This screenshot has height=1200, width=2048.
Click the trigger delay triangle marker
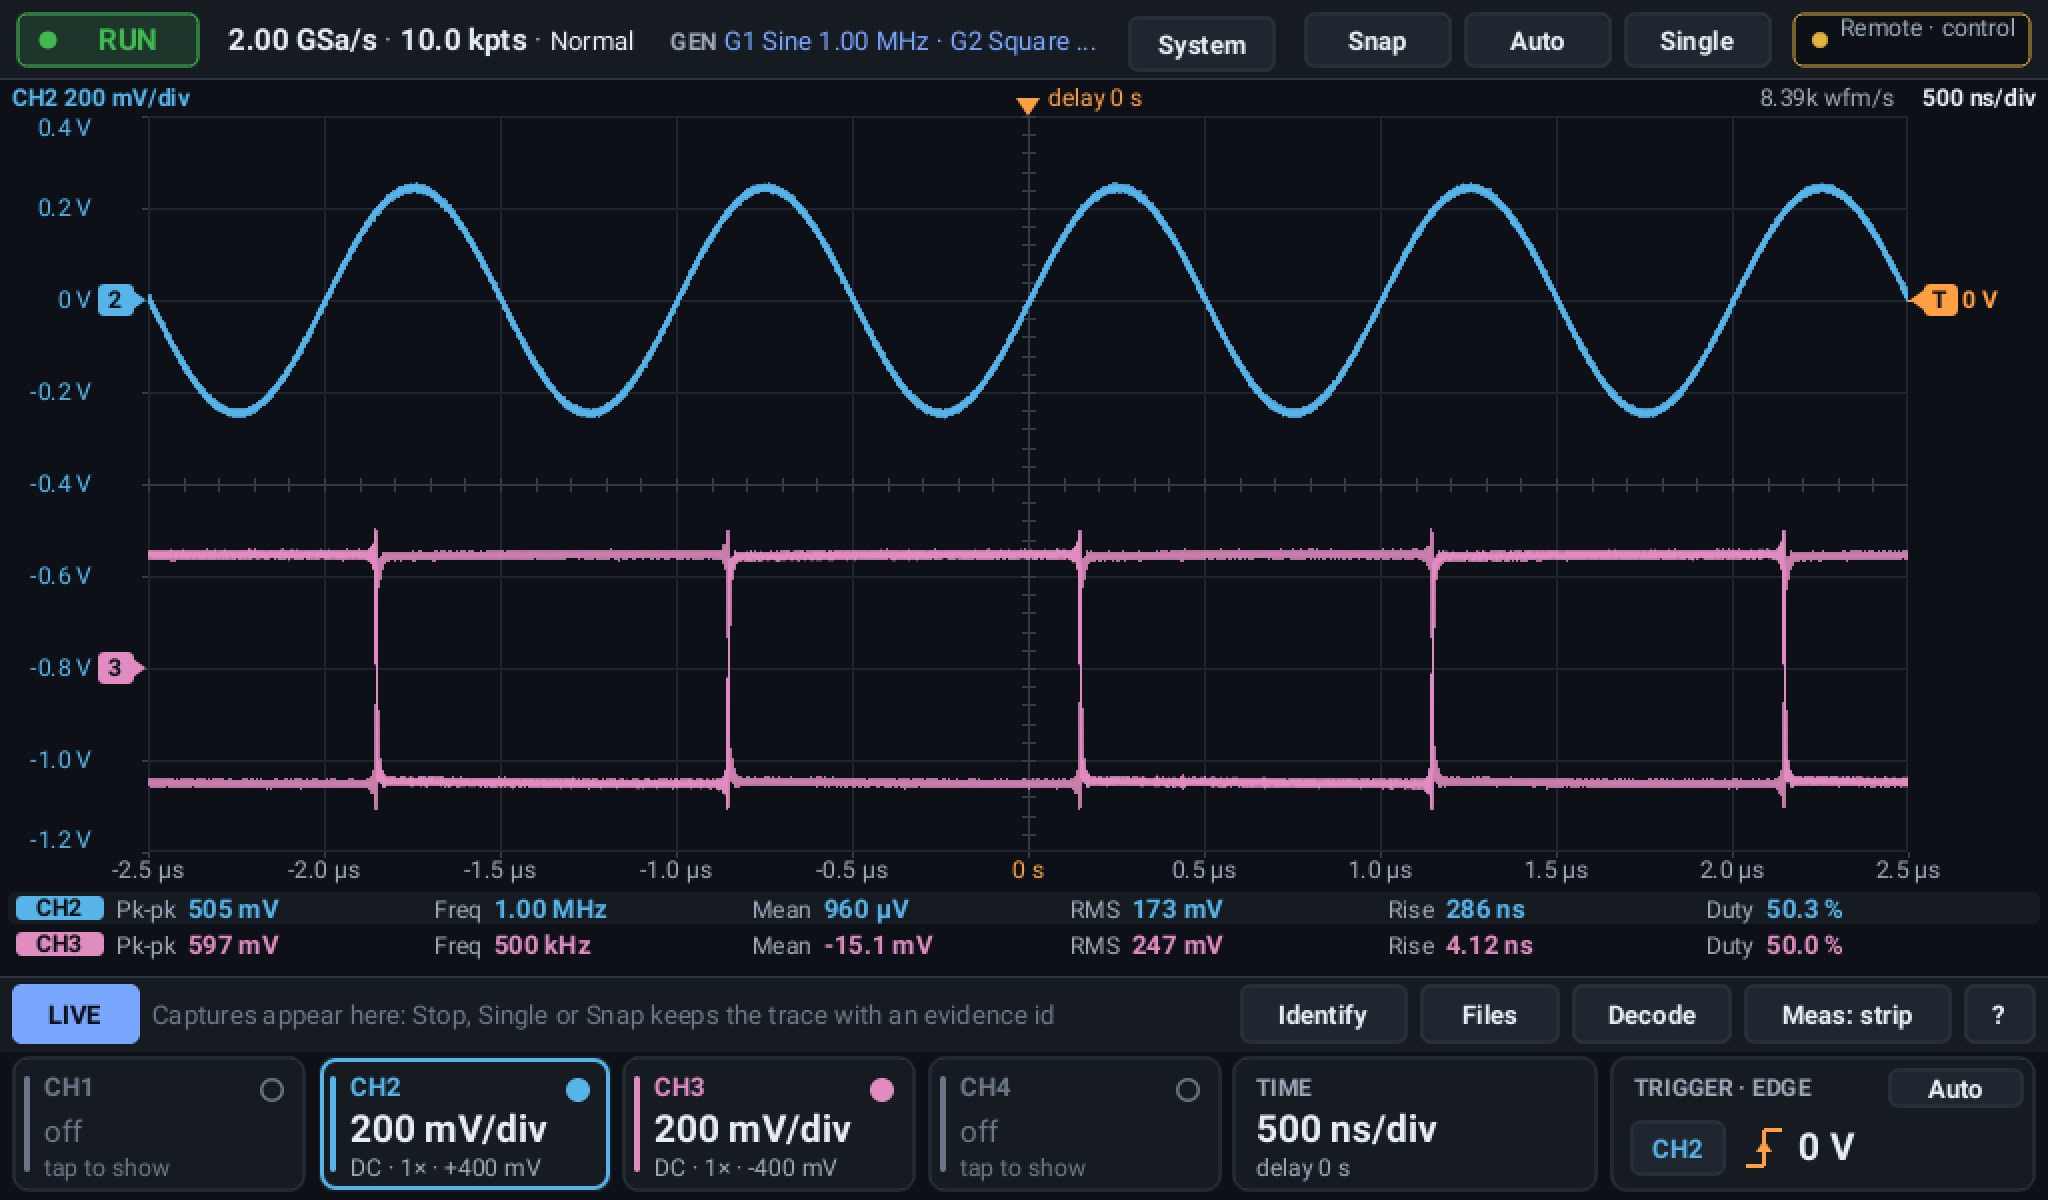[1027, 105]
